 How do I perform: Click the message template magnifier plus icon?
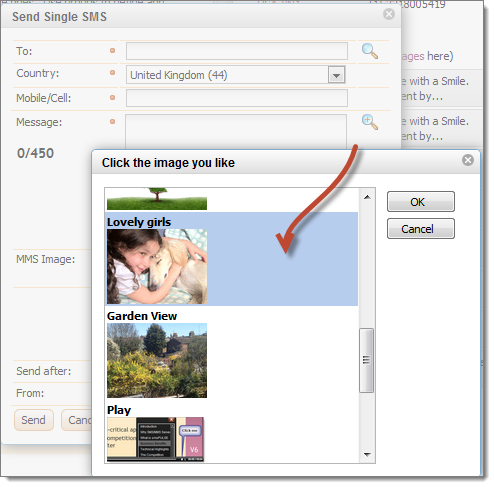pos(370,122)
